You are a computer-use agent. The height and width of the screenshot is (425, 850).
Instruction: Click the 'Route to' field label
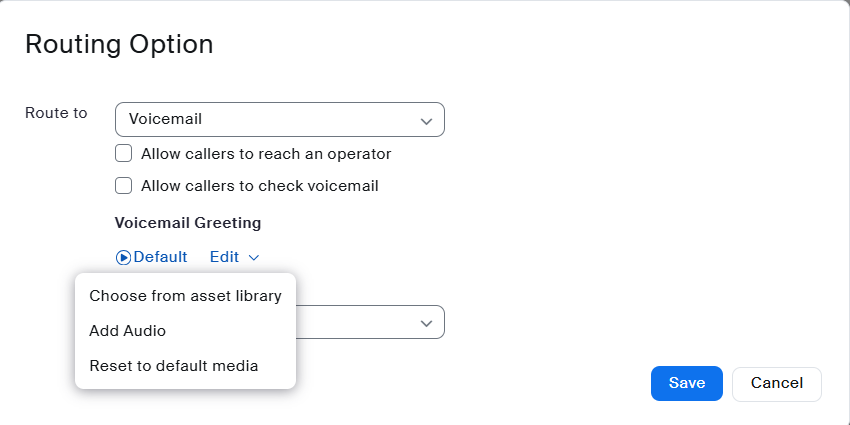click(x=56, y=113)
